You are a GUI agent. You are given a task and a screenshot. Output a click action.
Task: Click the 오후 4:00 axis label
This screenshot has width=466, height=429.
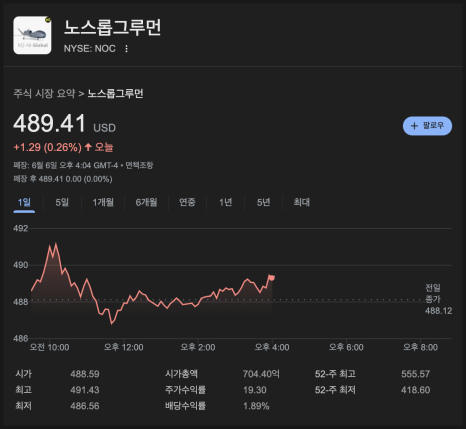point(272,347)
